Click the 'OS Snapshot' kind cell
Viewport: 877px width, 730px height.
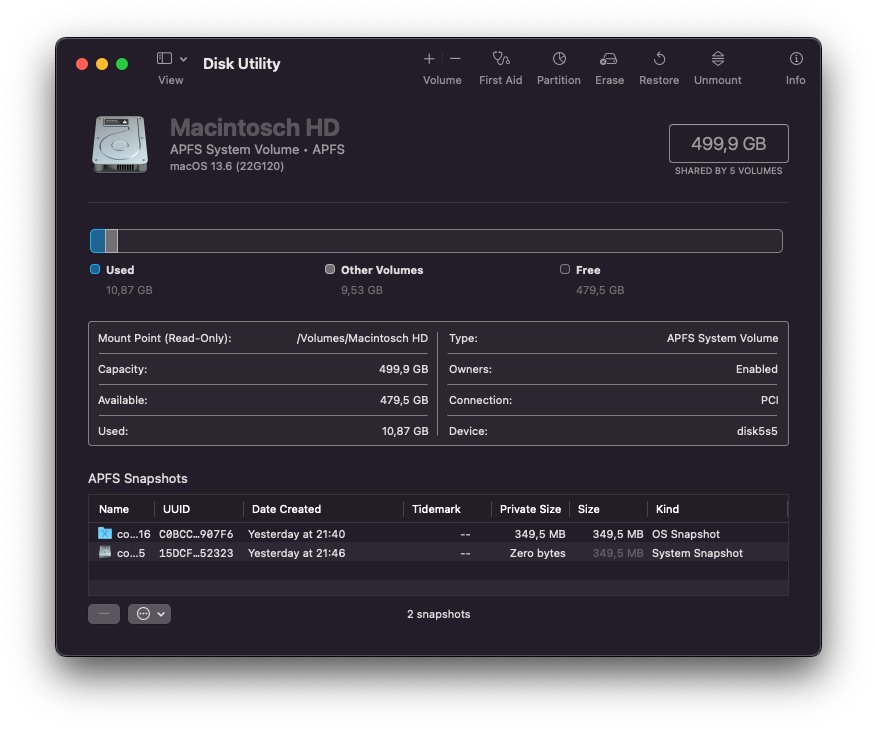(x=686, y=534)
